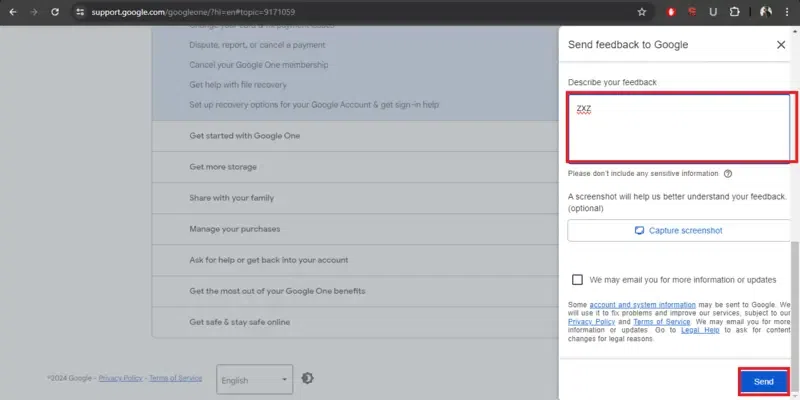The height and width of the screenshot is (400, 800).
Task: Open the Legal Help link
Action: click(x=700, y=330)
